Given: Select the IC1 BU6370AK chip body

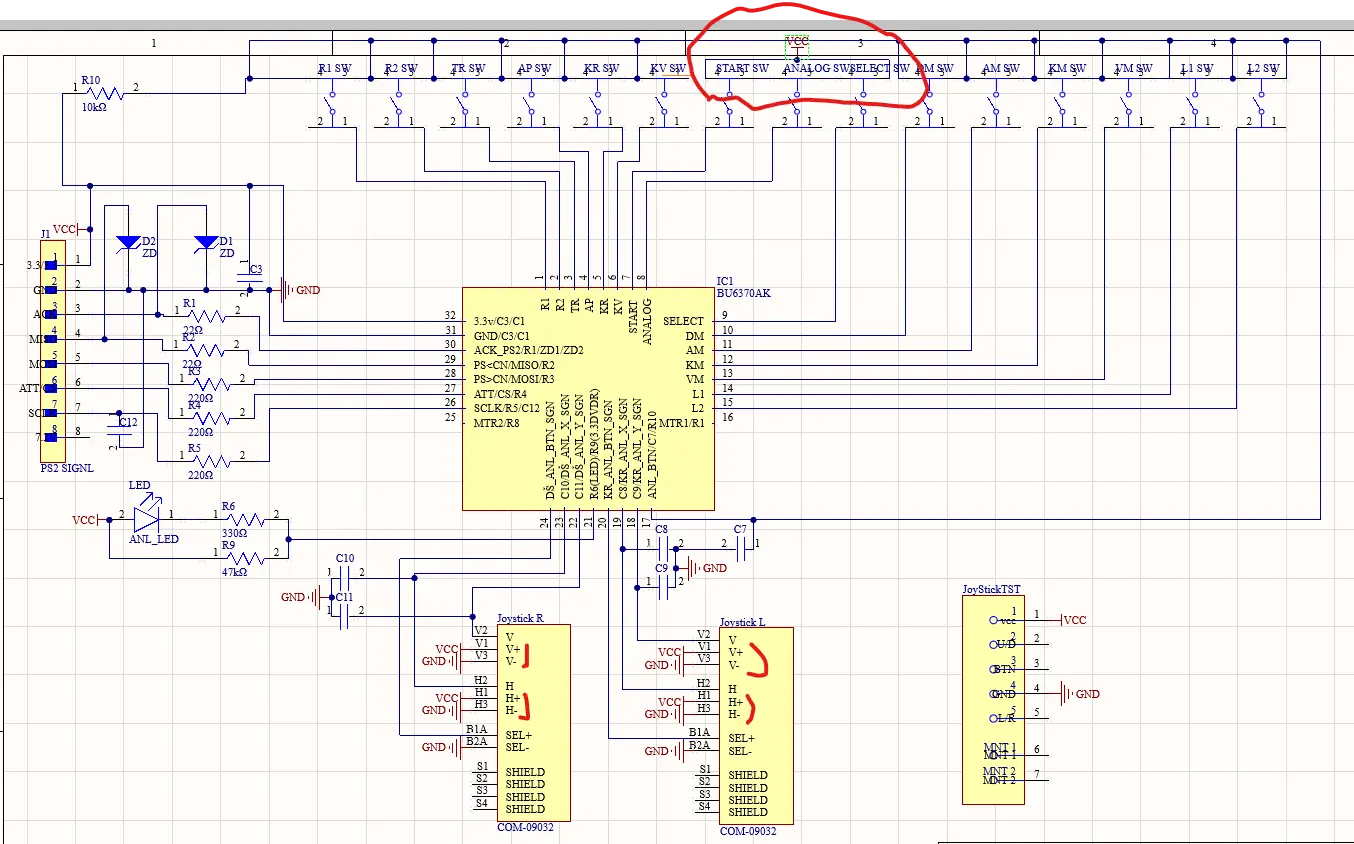Looking at the screenshot, I should click(x=588, y=398).
